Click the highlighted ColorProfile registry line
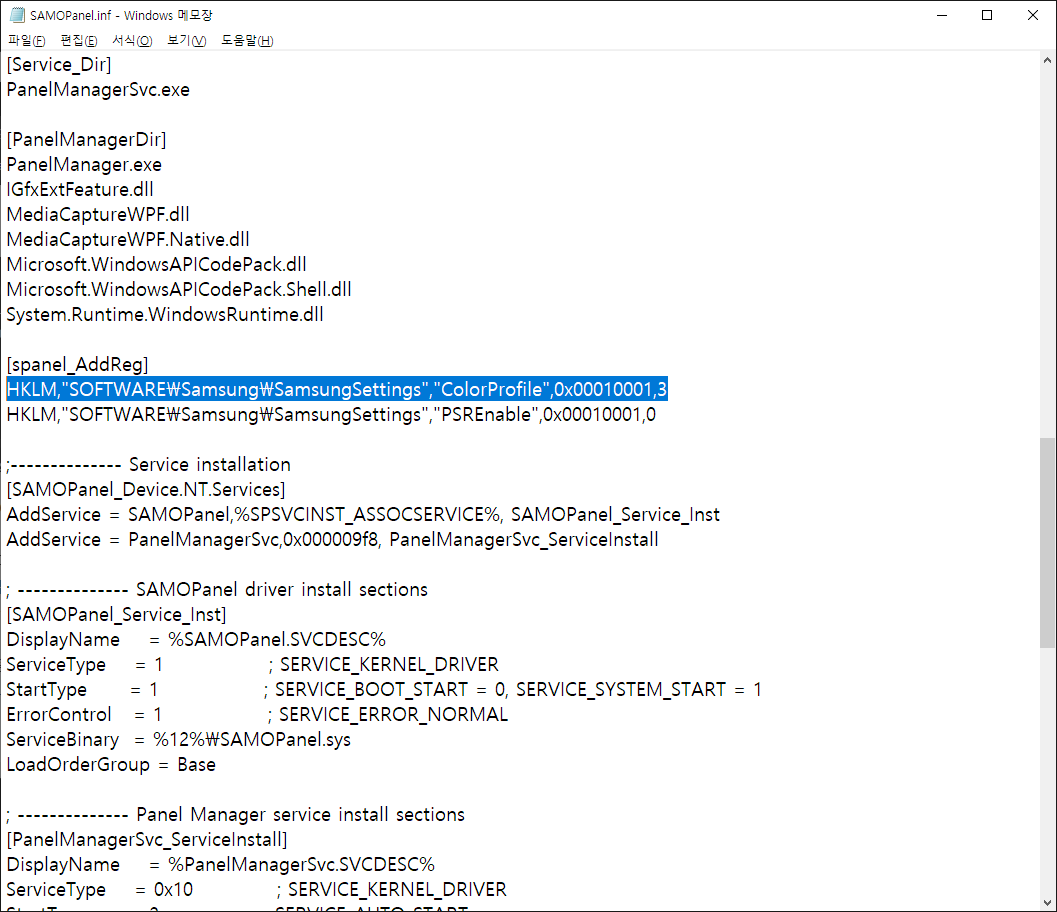Viewport: 1057px width, 912px height. (337, 390)
